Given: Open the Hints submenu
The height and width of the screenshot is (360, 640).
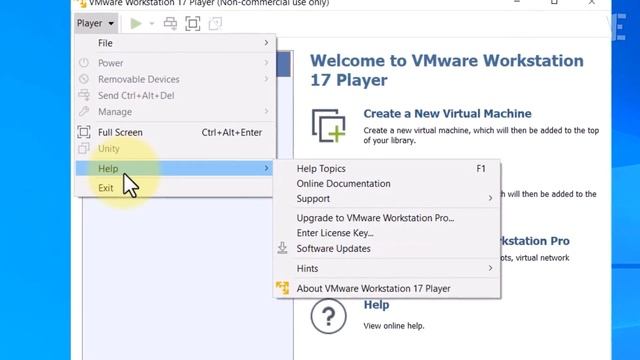Looking at the screenshot, I should tap(387, 269).
